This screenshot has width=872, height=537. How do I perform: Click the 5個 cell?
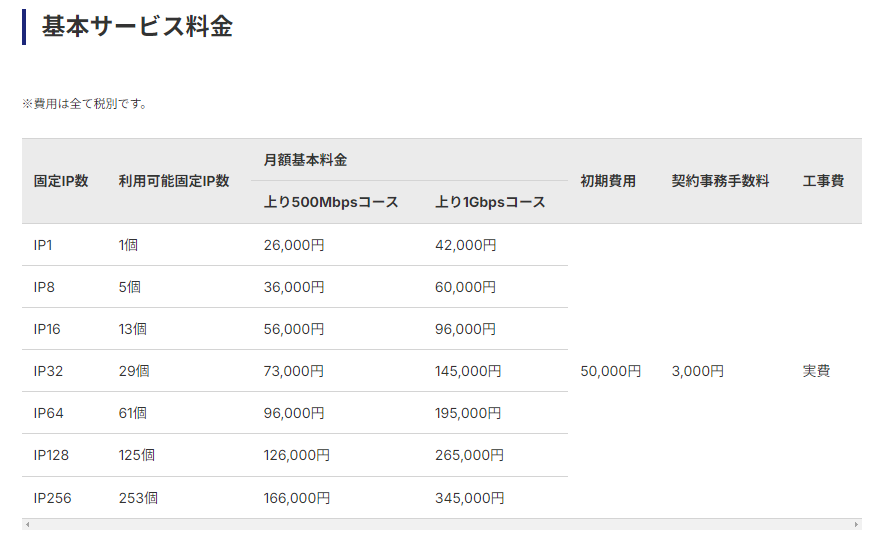[x=130, y=287]
